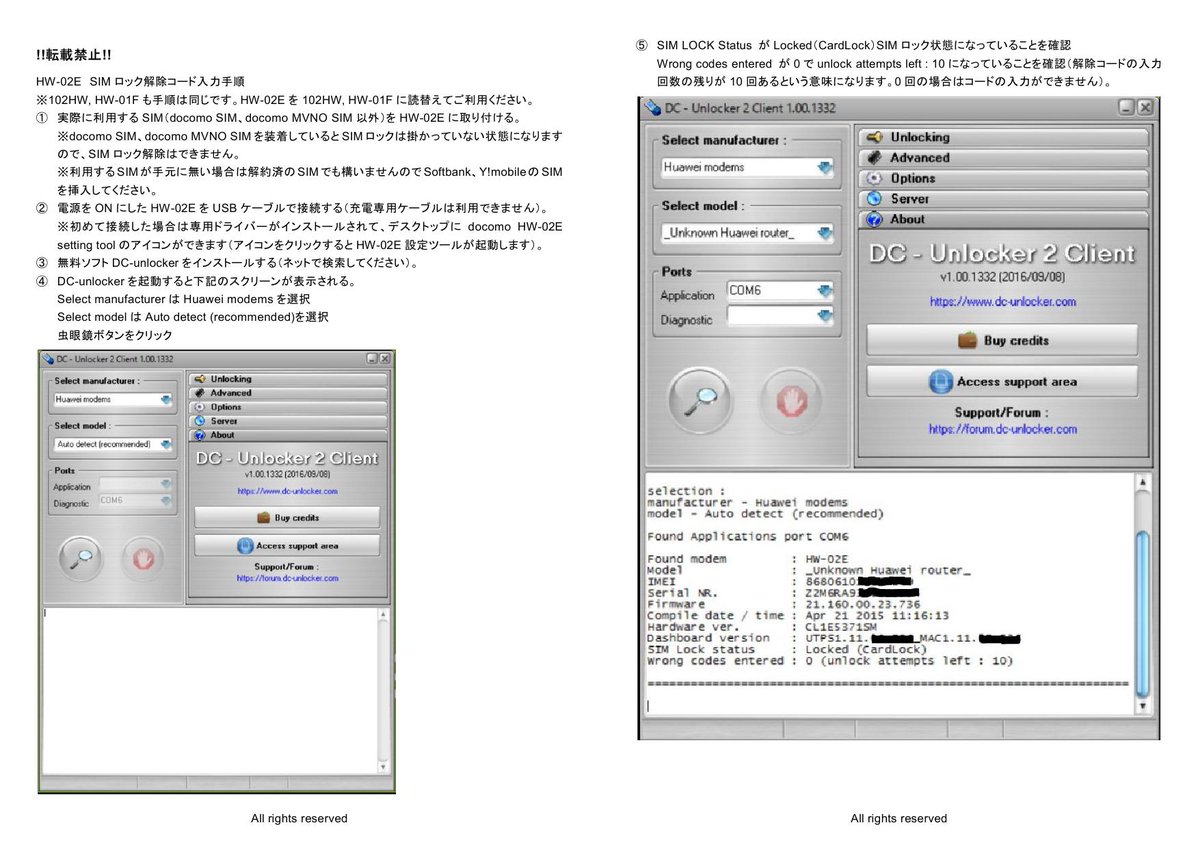Click Access support area button in small window

287,546
